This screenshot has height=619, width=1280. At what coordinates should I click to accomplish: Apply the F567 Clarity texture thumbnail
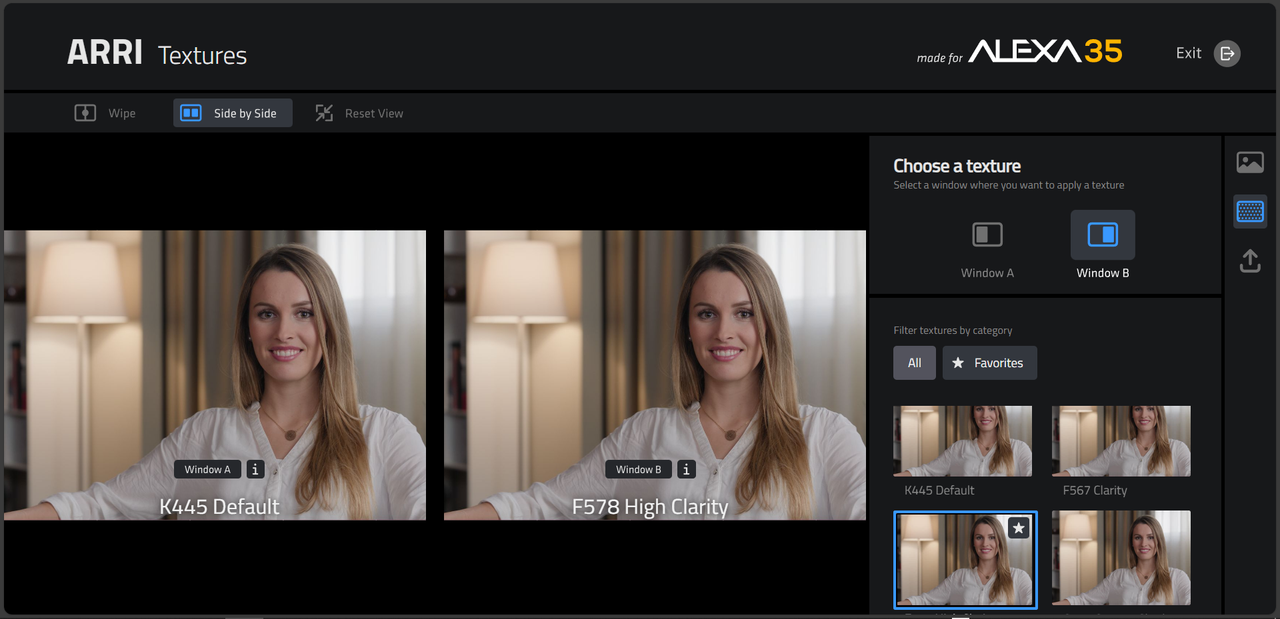tap(1121, 441)
